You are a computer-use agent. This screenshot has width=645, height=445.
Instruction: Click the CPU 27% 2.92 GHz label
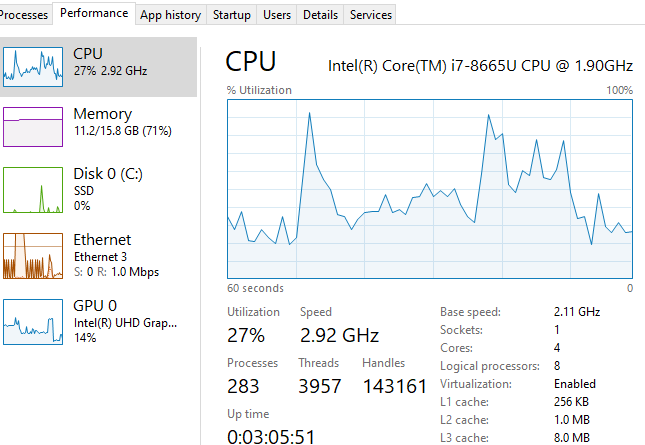pyautogui.click(x=110, y=72)
